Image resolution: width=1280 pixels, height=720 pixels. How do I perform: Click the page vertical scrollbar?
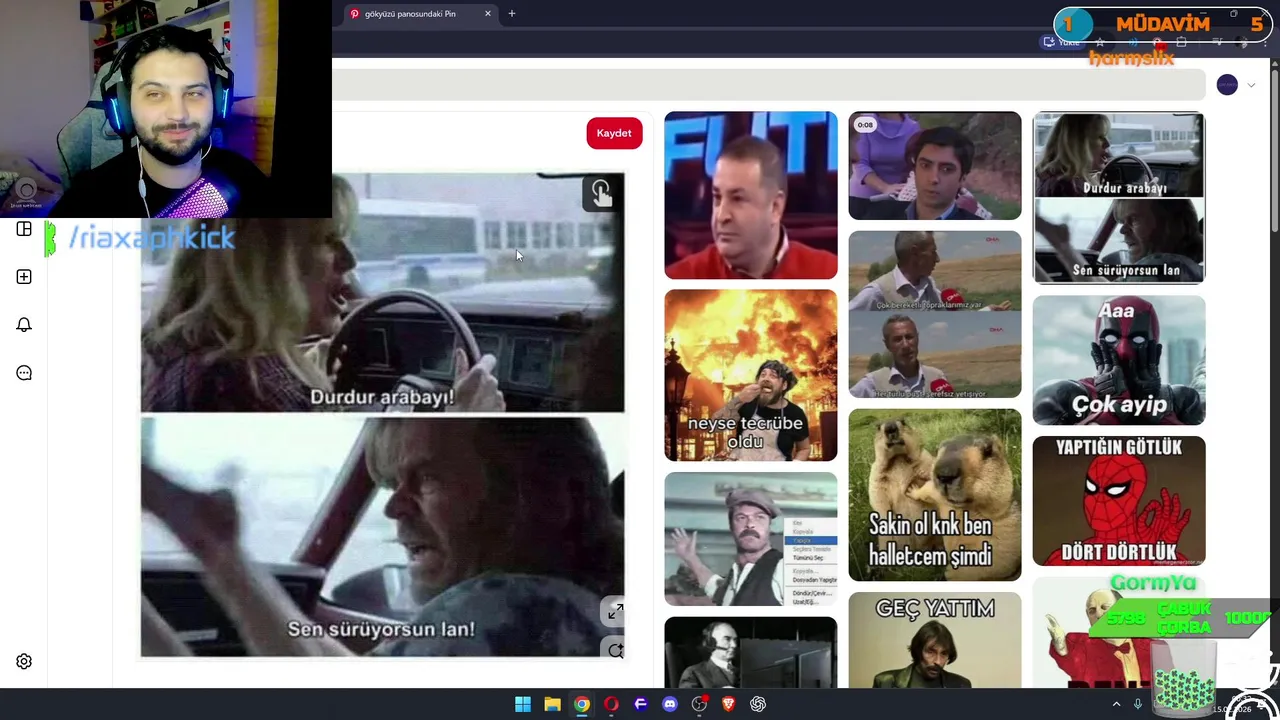click(x=1274, y=150)
